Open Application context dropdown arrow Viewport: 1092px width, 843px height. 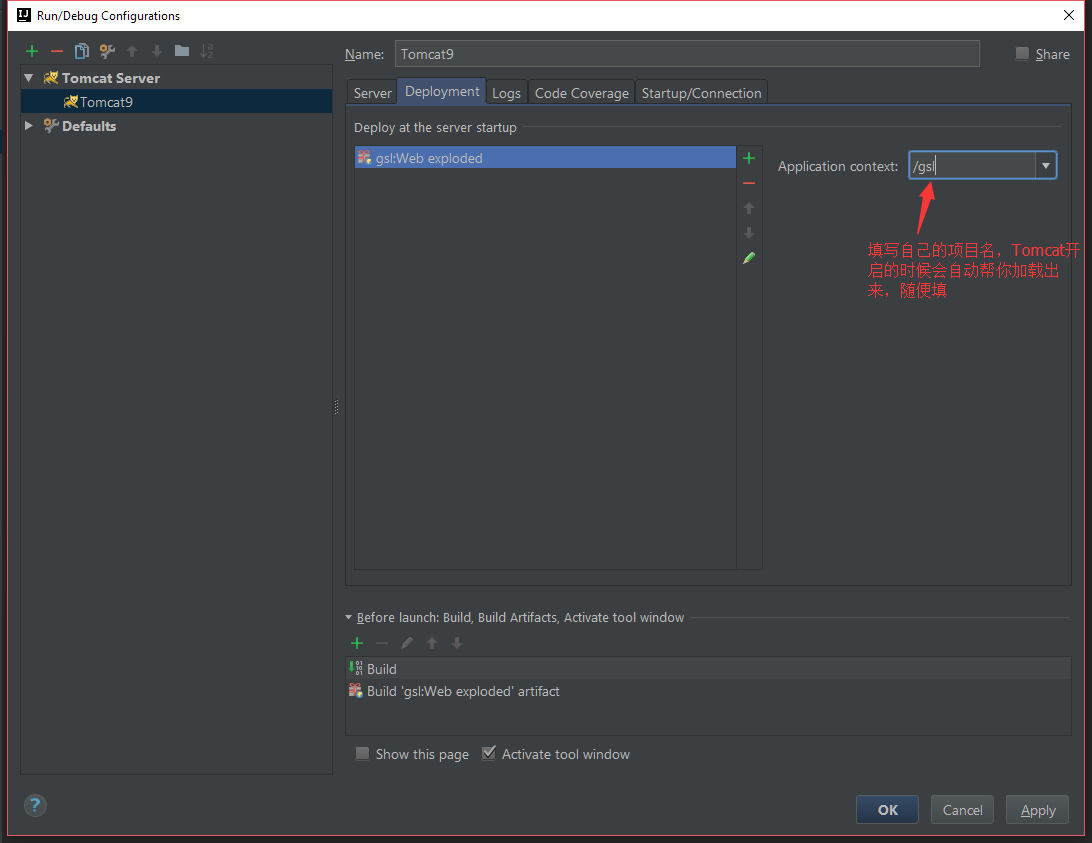pyautogui.click(x=1045, y=166)
